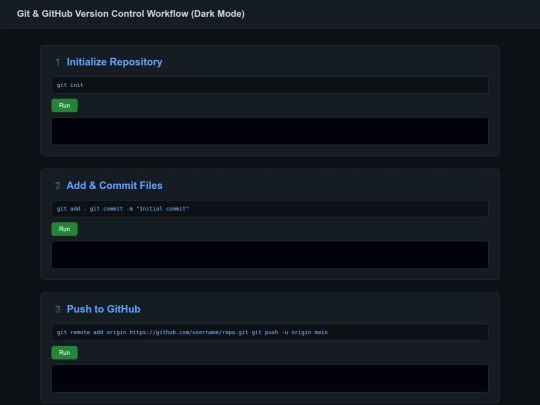The width and height of the screenshot is (540, 405).
Task: Run the Add & Commit Files step
Action: point(64,229)
